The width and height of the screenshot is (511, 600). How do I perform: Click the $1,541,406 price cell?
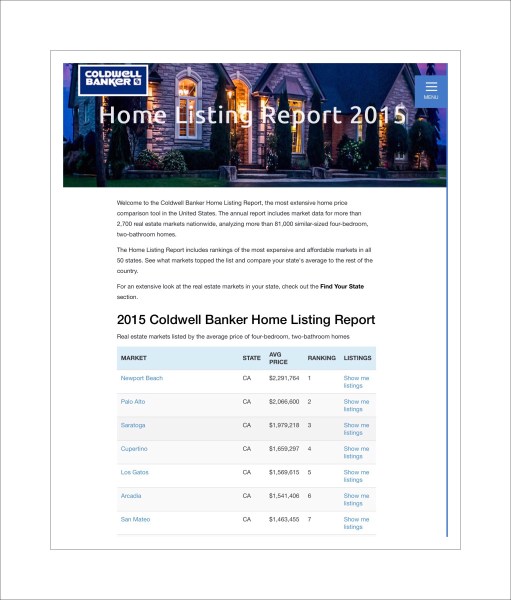284,496
